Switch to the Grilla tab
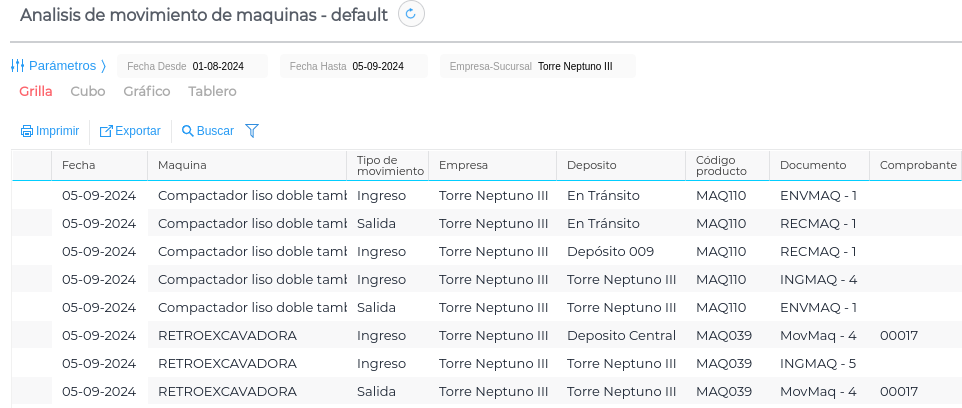This screenshot has height=408, width=962. (x=36, y=91)
